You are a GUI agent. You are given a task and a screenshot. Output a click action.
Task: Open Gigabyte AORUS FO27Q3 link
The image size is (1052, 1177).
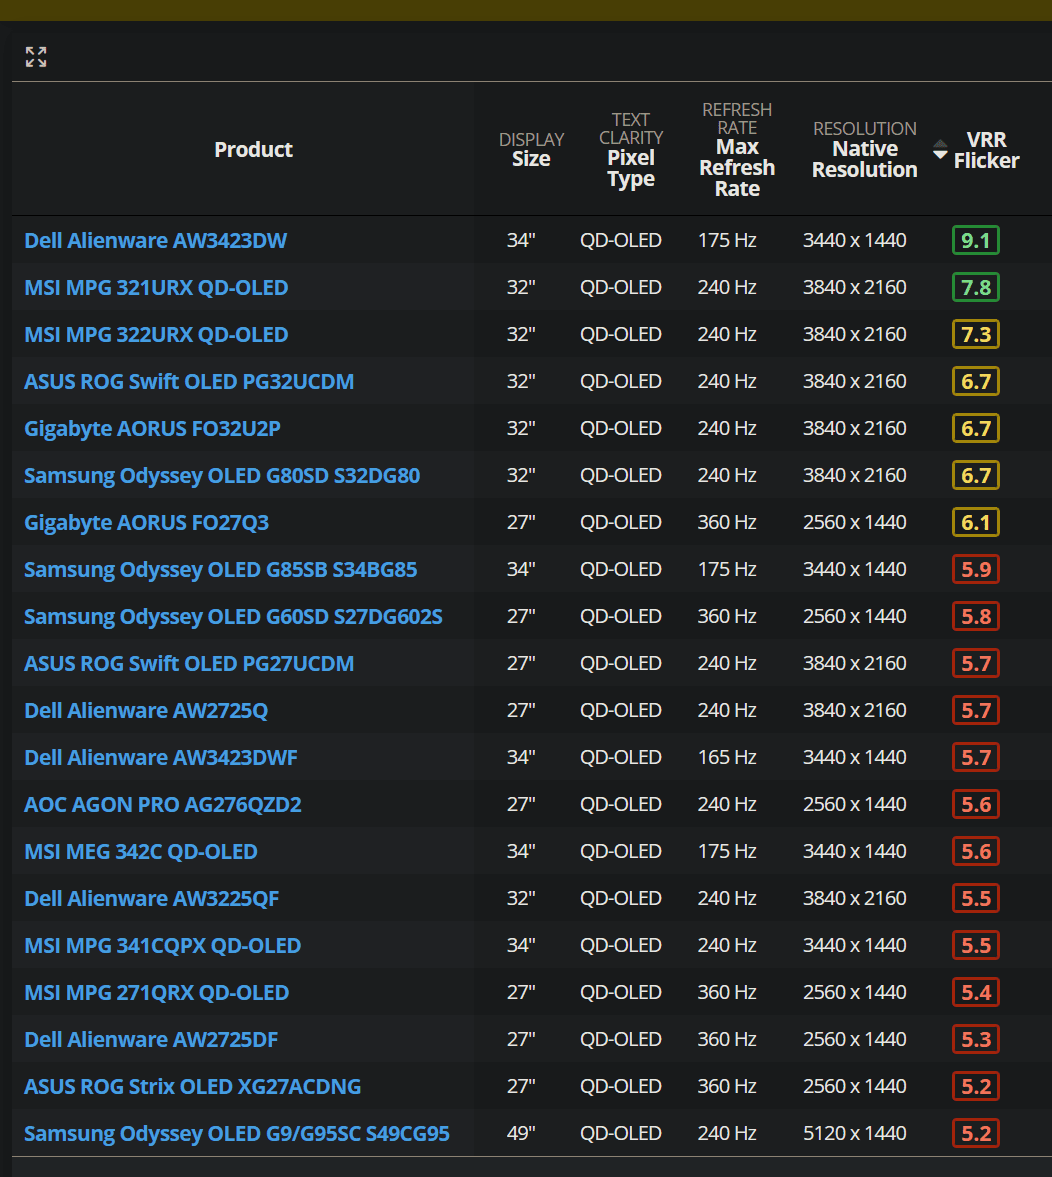click(146, 522)
